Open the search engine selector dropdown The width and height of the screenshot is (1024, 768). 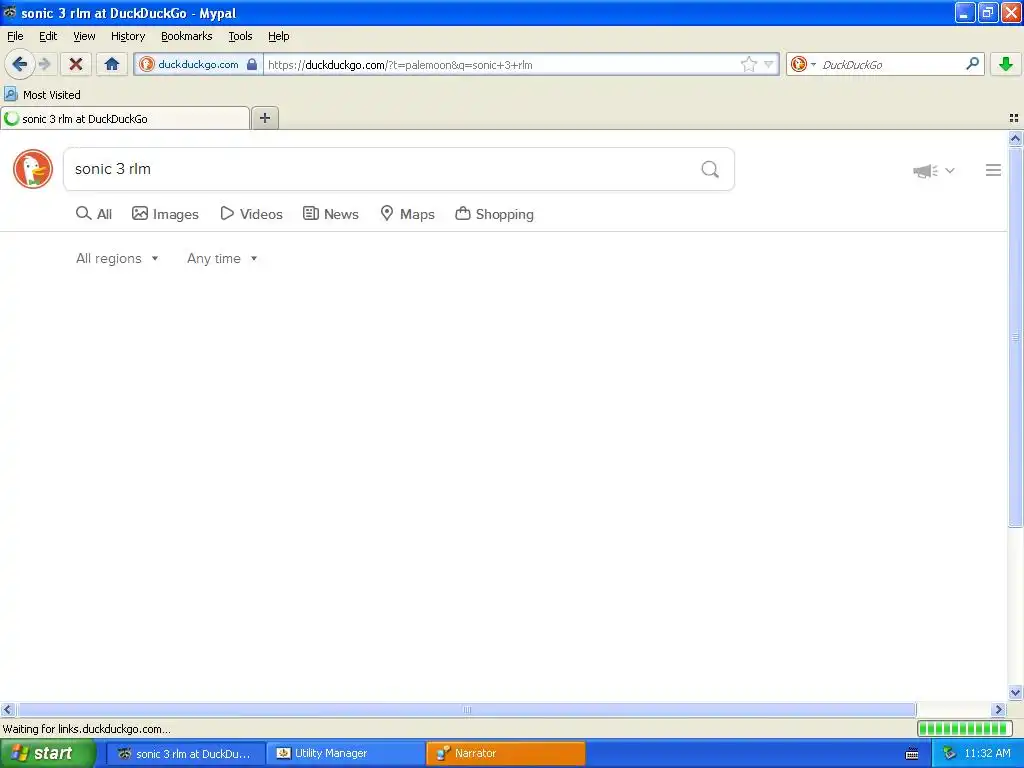point(803,64)
